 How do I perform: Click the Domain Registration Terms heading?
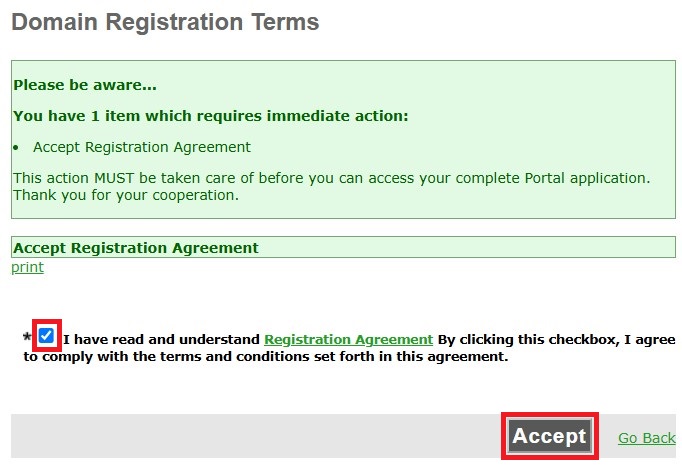click(x=165, y=22)
